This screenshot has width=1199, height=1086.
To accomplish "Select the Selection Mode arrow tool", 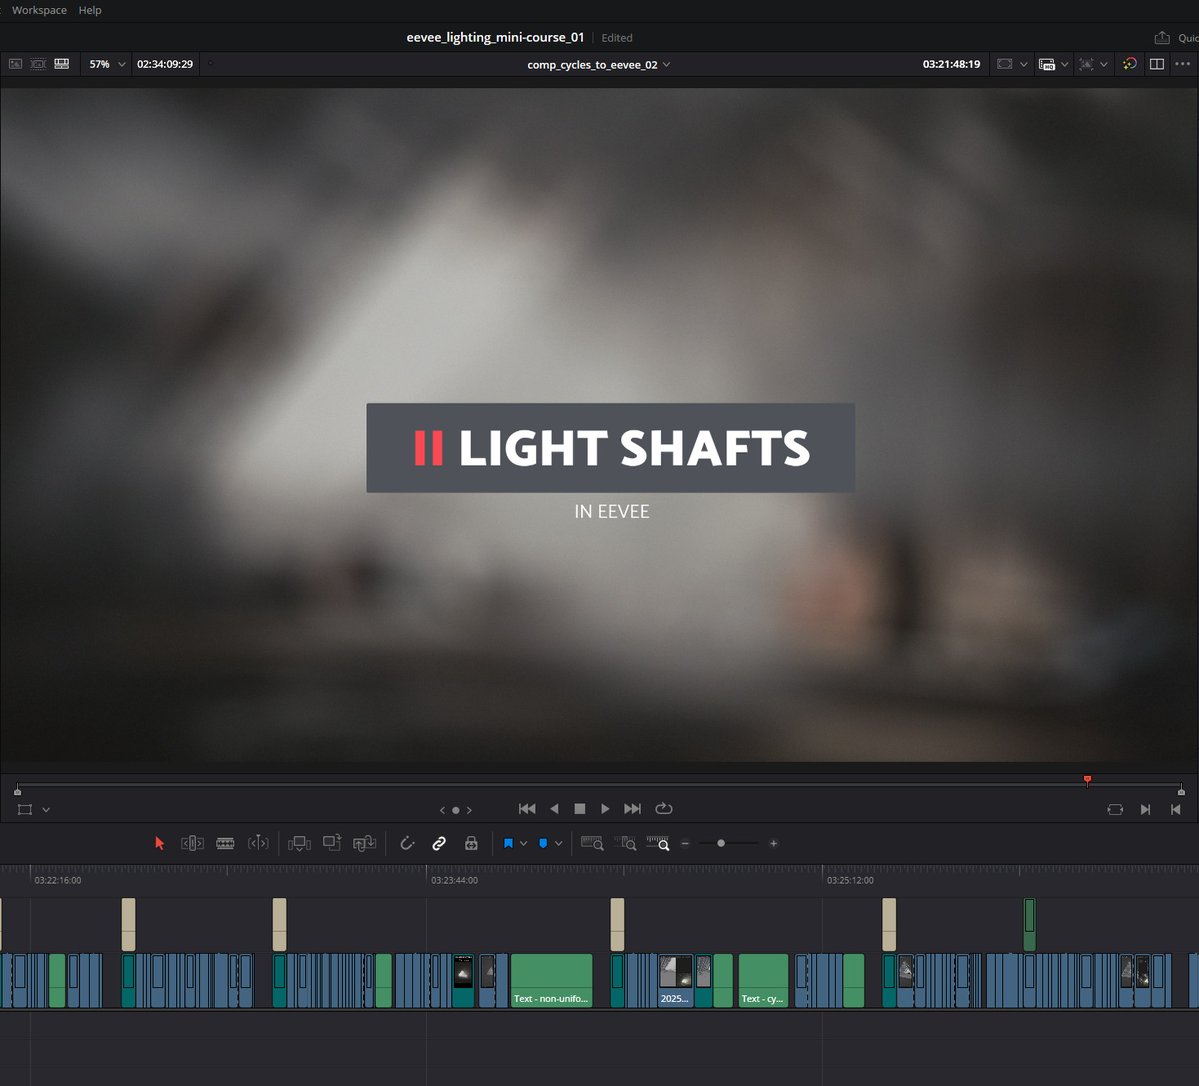I will click(159, 844).
